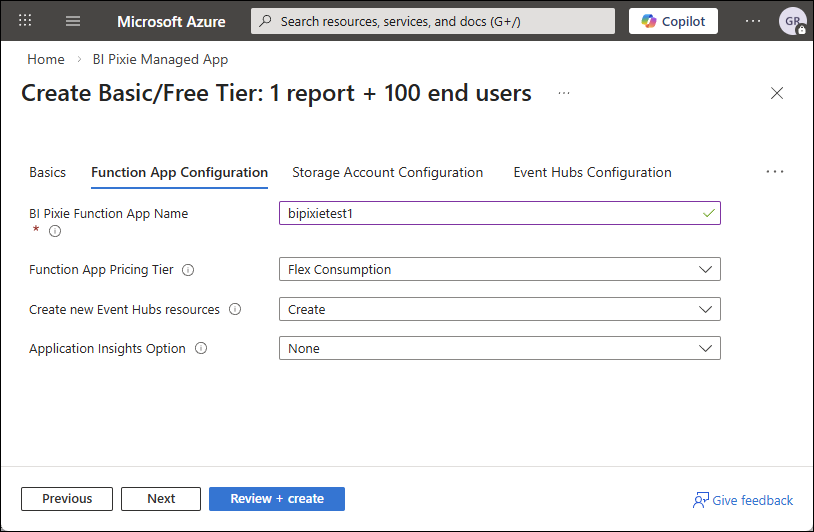Expand the Create new Event Hubs resources dropdown
The width and height of the screenshot is (814, 532).
[x=499, y=309]
